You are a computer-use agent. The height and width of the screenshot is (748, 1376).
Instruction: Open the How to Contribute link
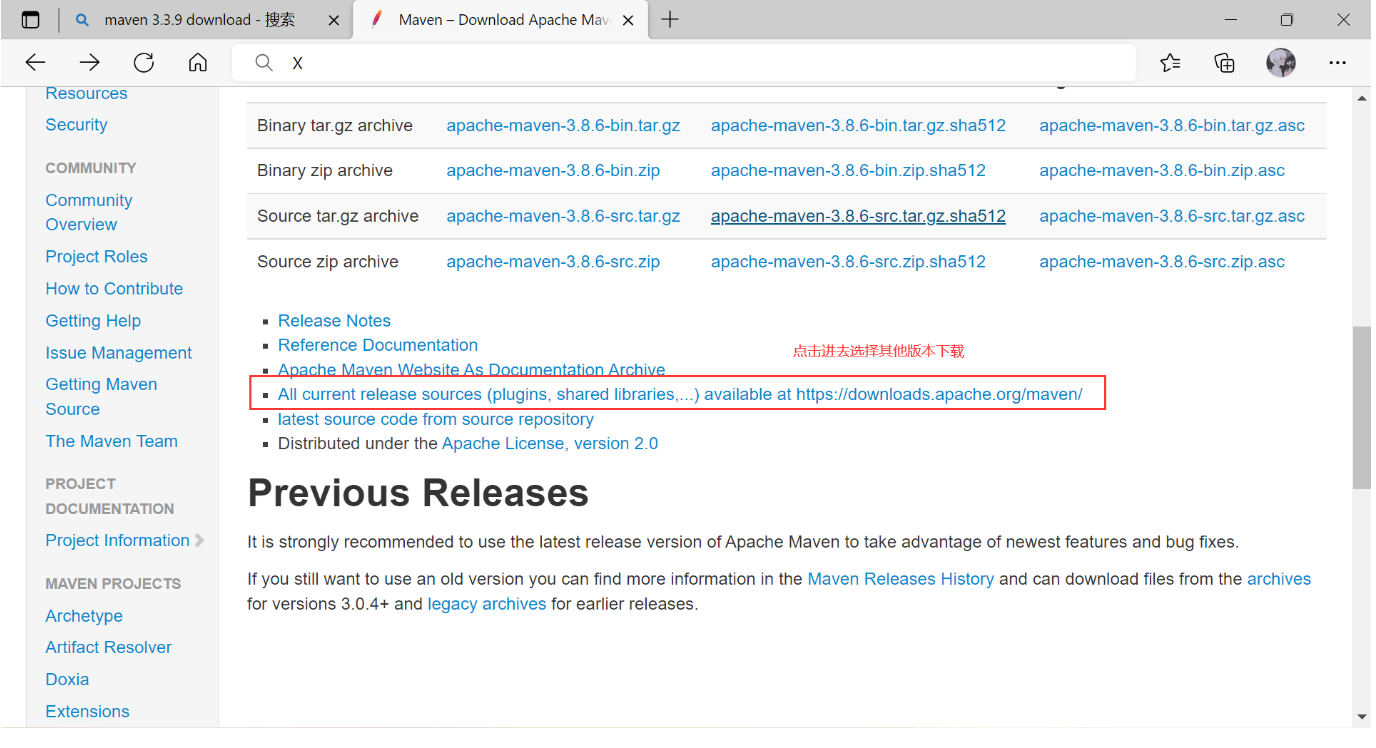pyautogui.click(x=114, y=289)
